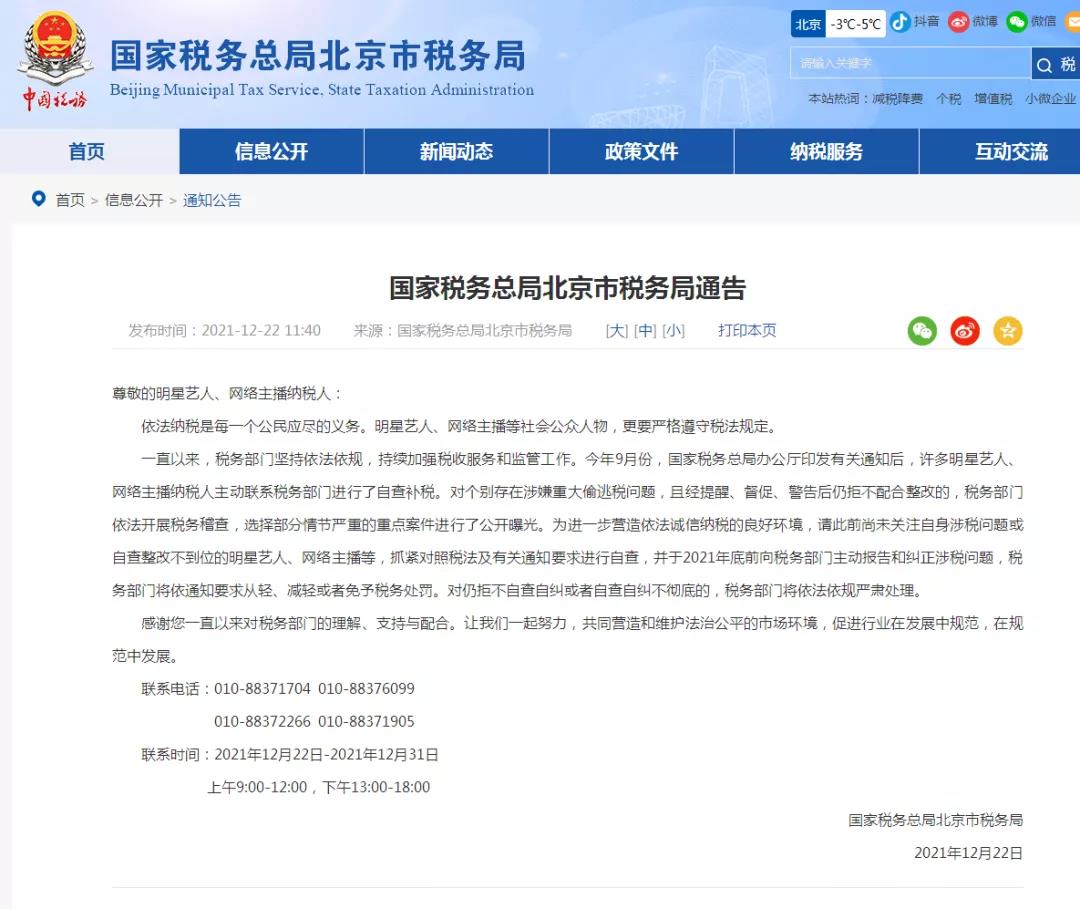Click the location pin breadcrumb icon
The image size is (1080, 909).
[x=36, y=199]
